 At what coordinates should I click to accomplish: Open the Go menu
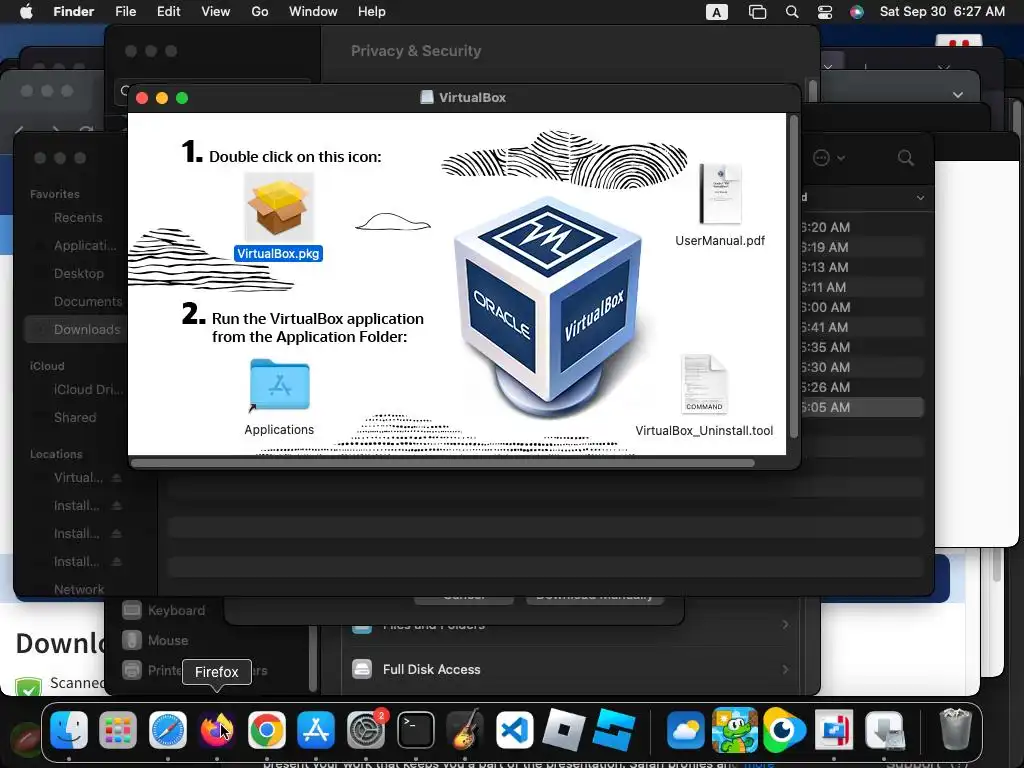[260, 12]
